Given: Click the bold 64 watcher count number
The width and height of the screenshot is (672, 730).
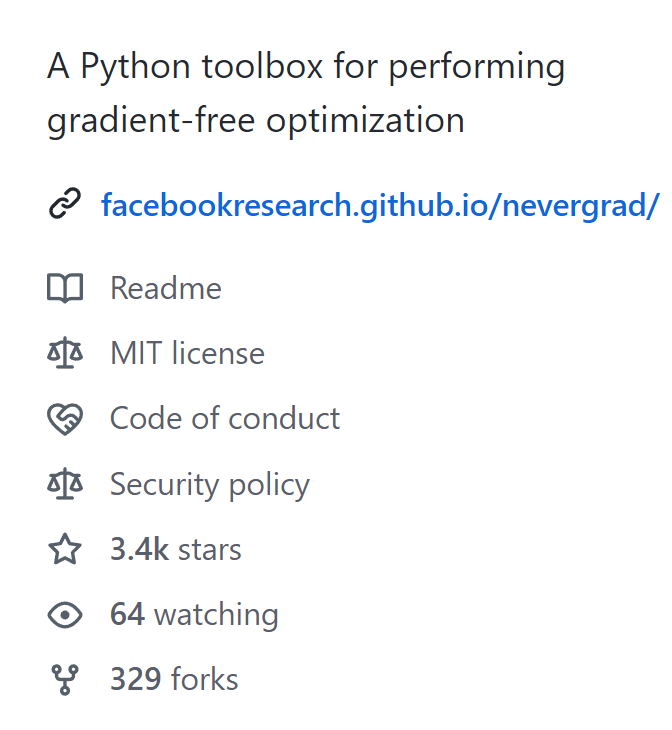Looking at the screenshot, I should tap(127, 614).
